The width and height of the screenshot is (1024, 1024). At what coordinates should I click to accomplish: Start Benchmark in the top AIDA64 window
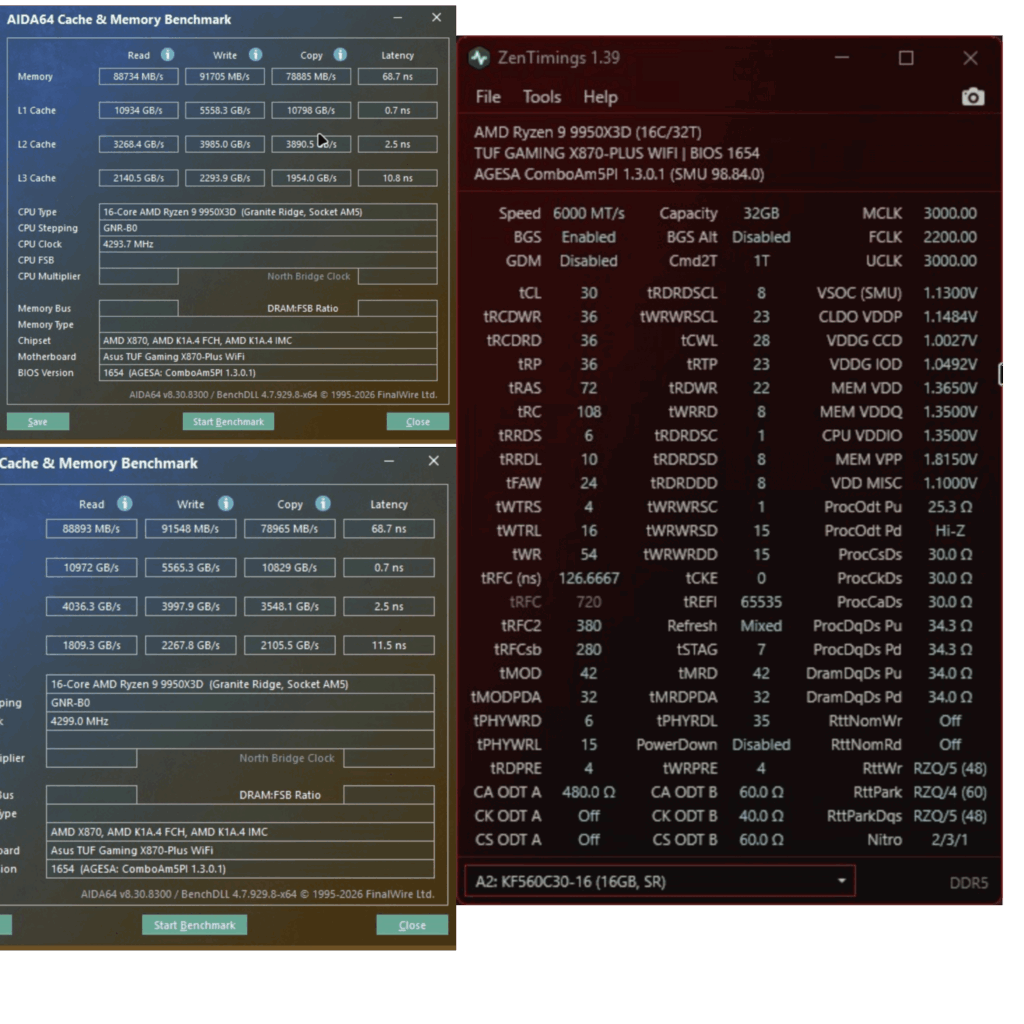[x=228, y=422]
